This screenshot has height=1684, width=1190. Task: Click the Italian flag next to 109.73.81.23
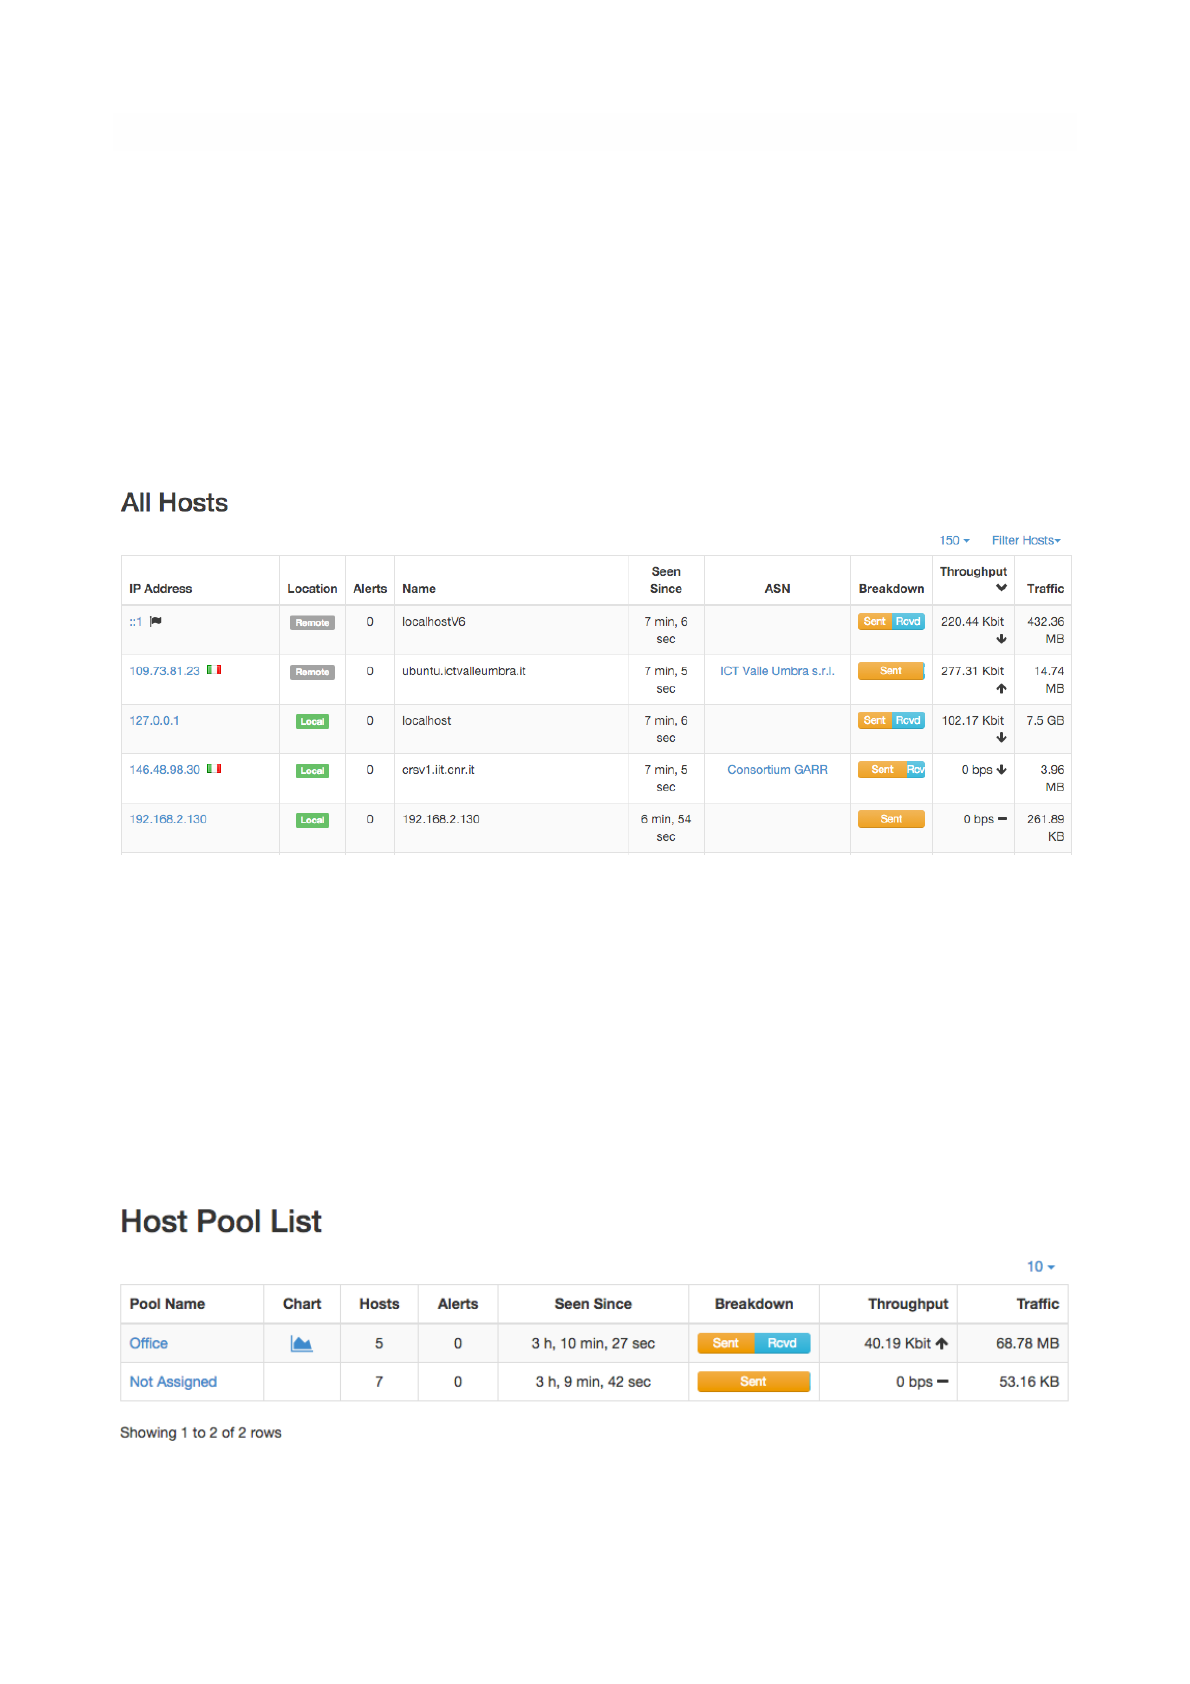(x=214, y=670)
